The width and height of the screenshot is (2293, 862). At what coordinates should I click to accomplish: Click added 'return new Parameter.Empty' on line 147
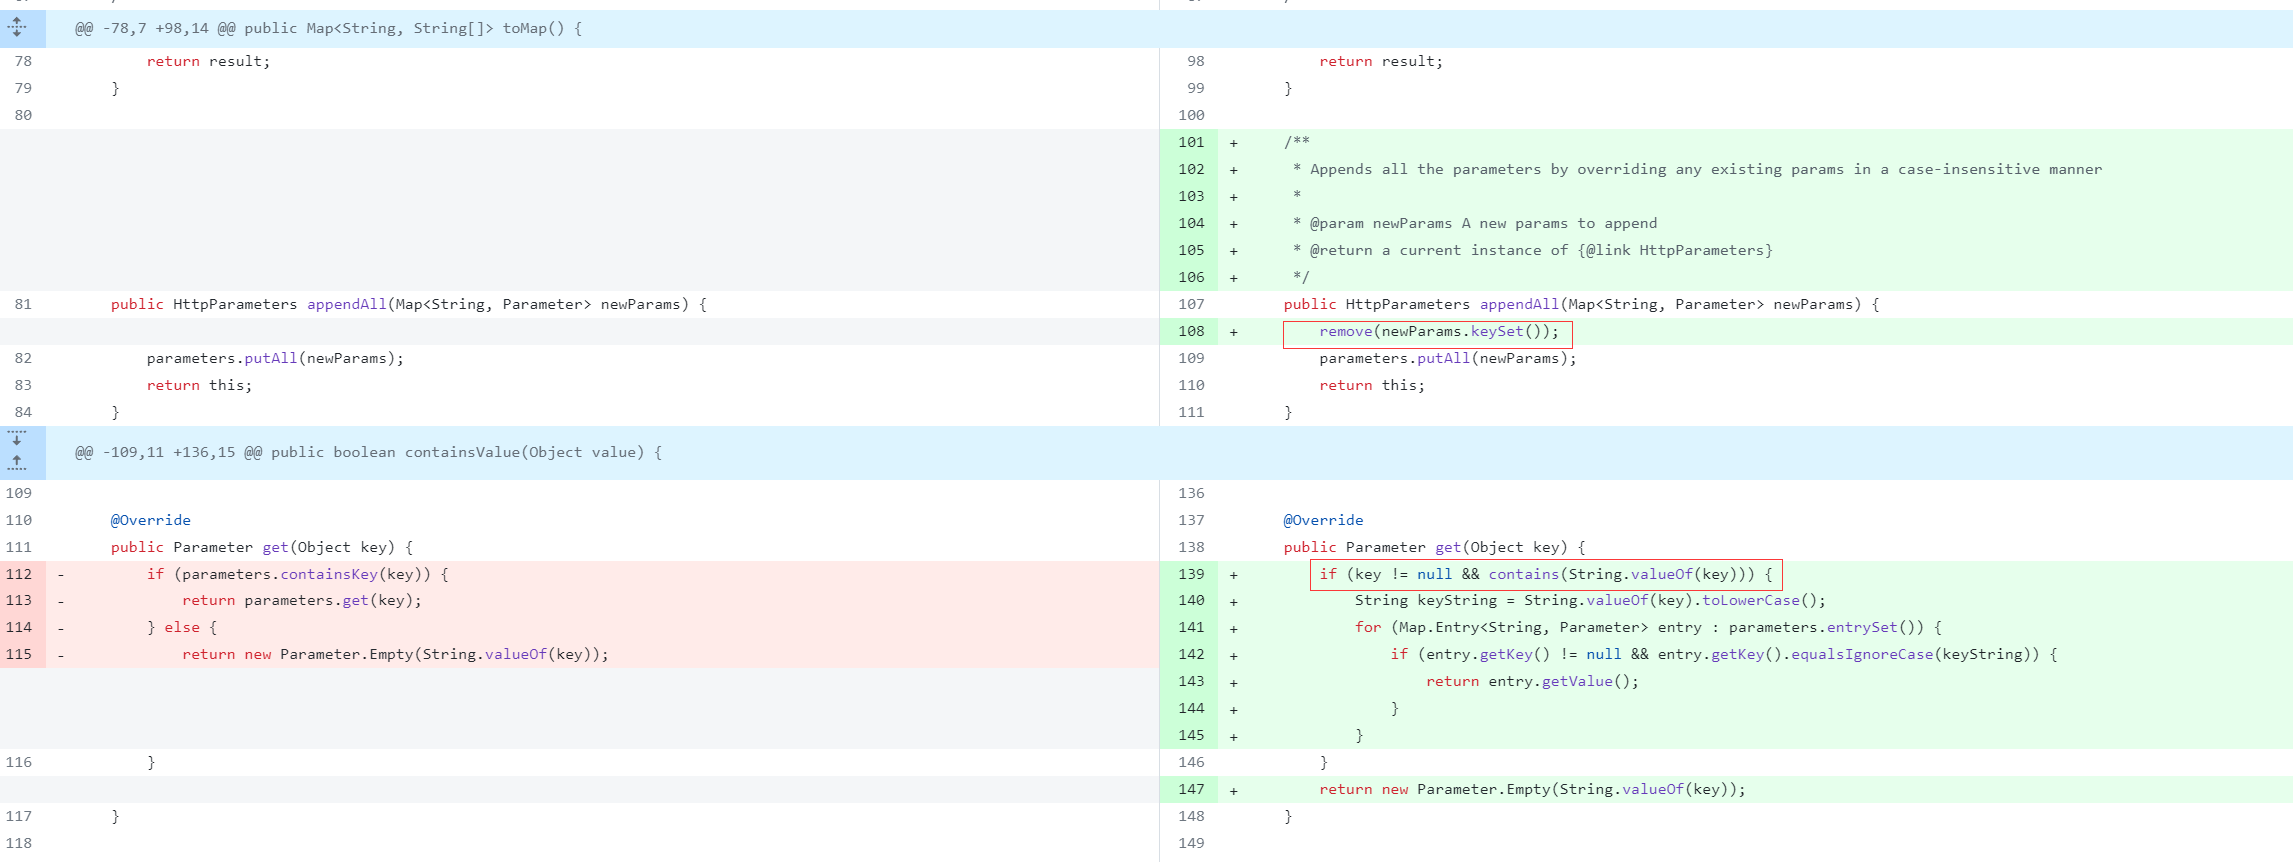(x=1532, y=789)
